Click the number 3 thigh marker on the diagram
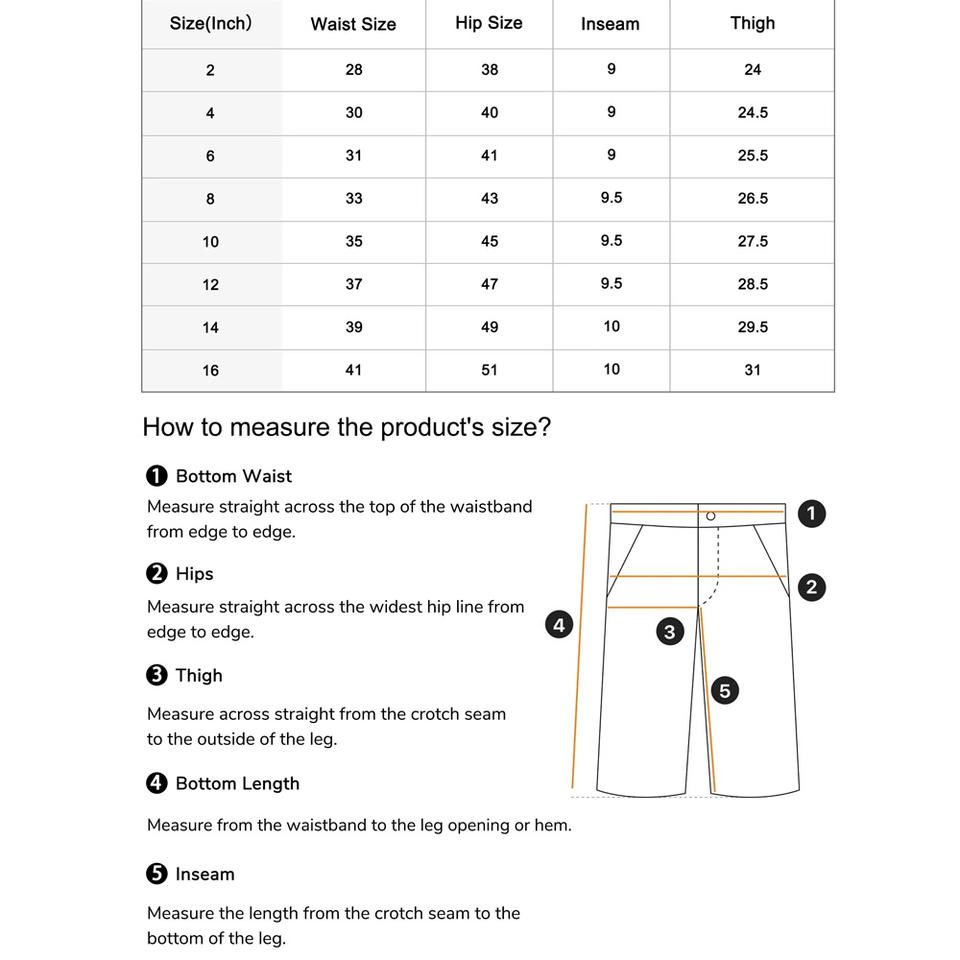 tap(669, 632)
